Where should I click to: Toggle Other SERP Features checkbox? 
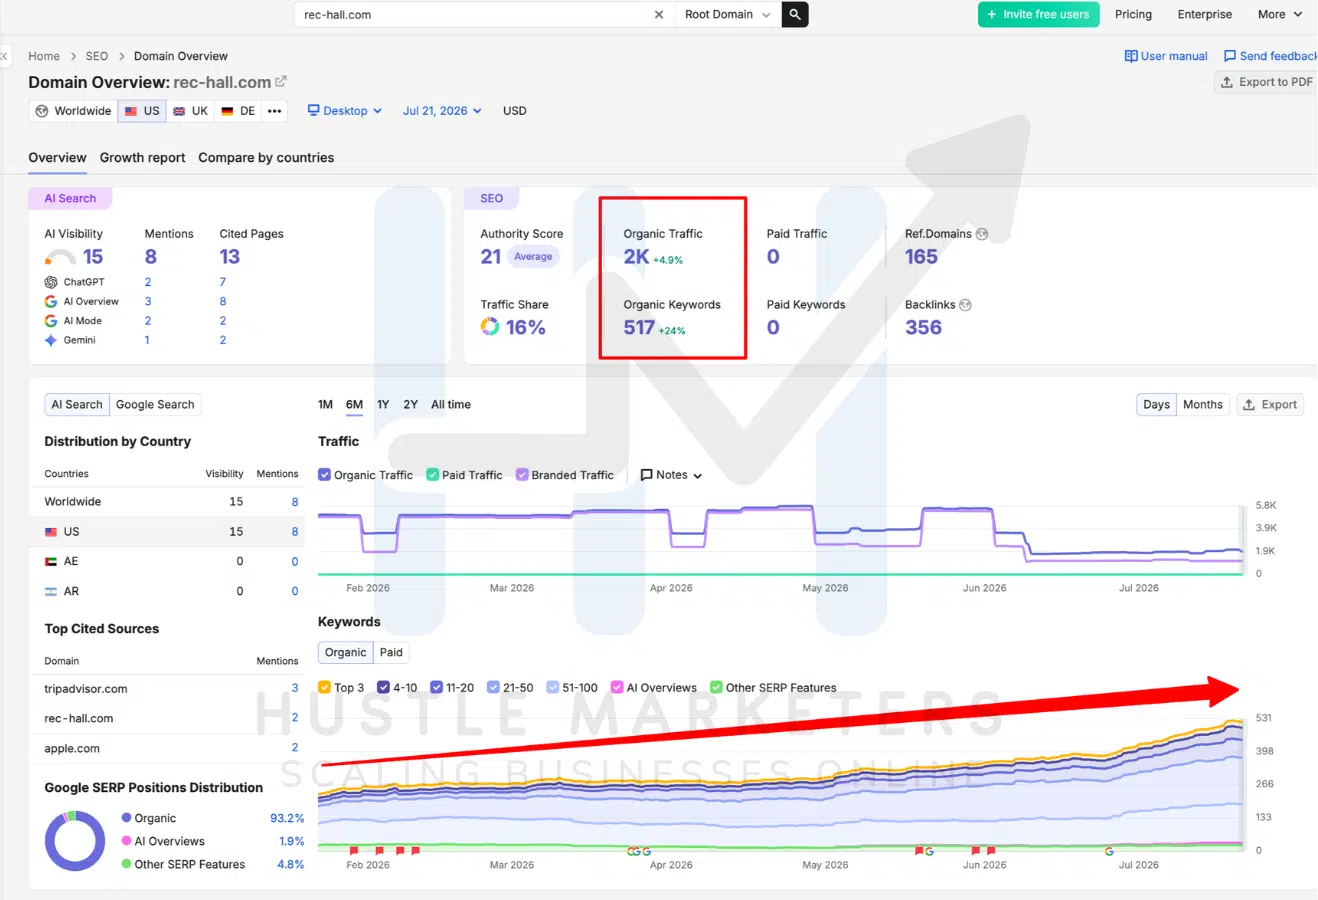pos(716,687)
